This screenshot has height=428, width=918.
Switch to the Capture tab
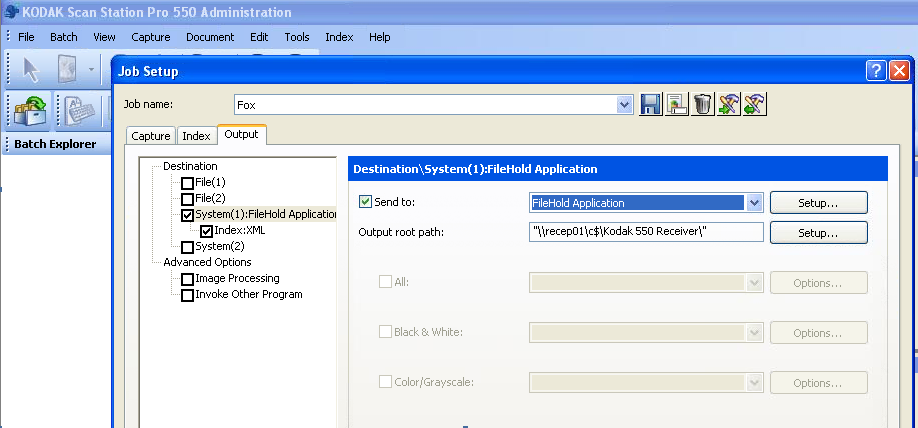pyautogui.click(x=150, y=136)
